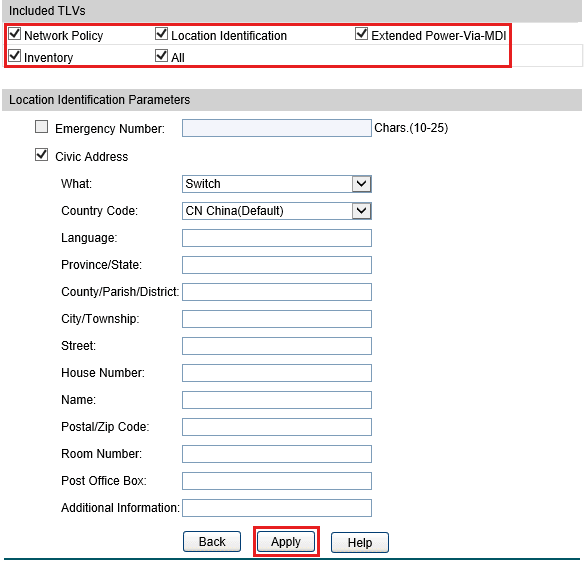Toggle Extended Power-Via-MDI checkbox

(x=361, y=34)
